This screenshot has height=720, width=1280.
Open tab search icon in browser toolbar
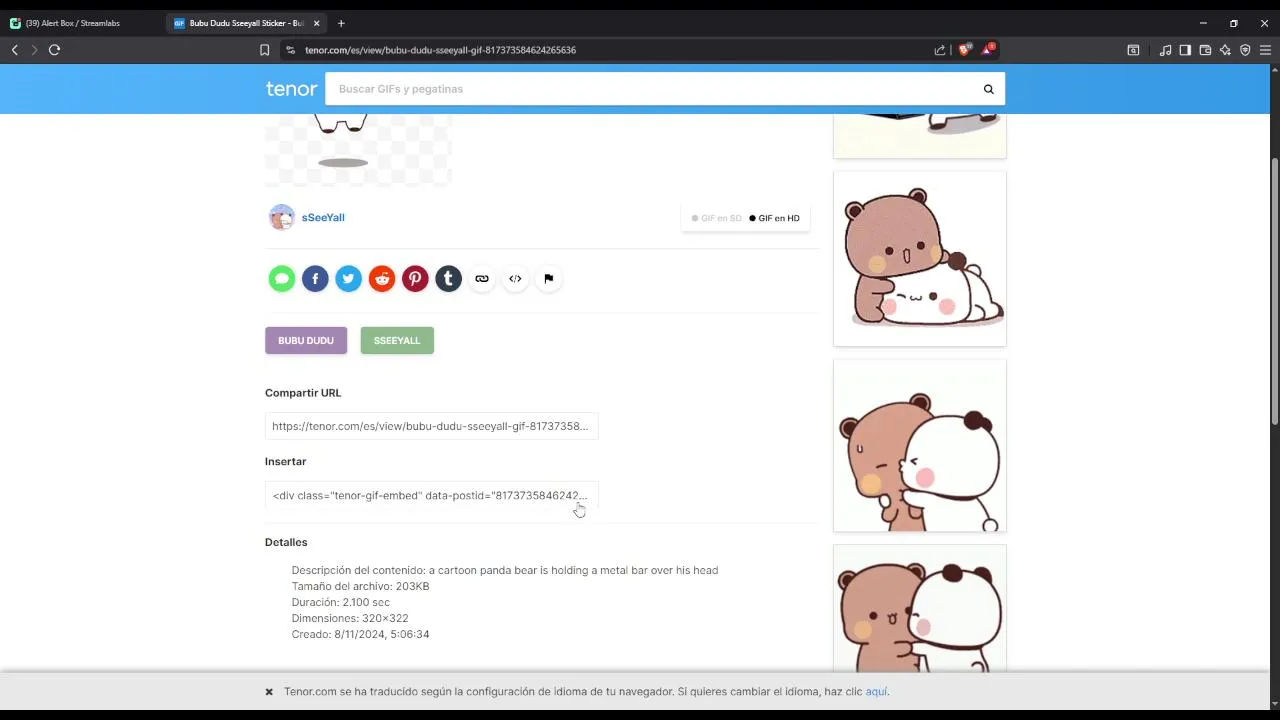[x=1133, y=50]
